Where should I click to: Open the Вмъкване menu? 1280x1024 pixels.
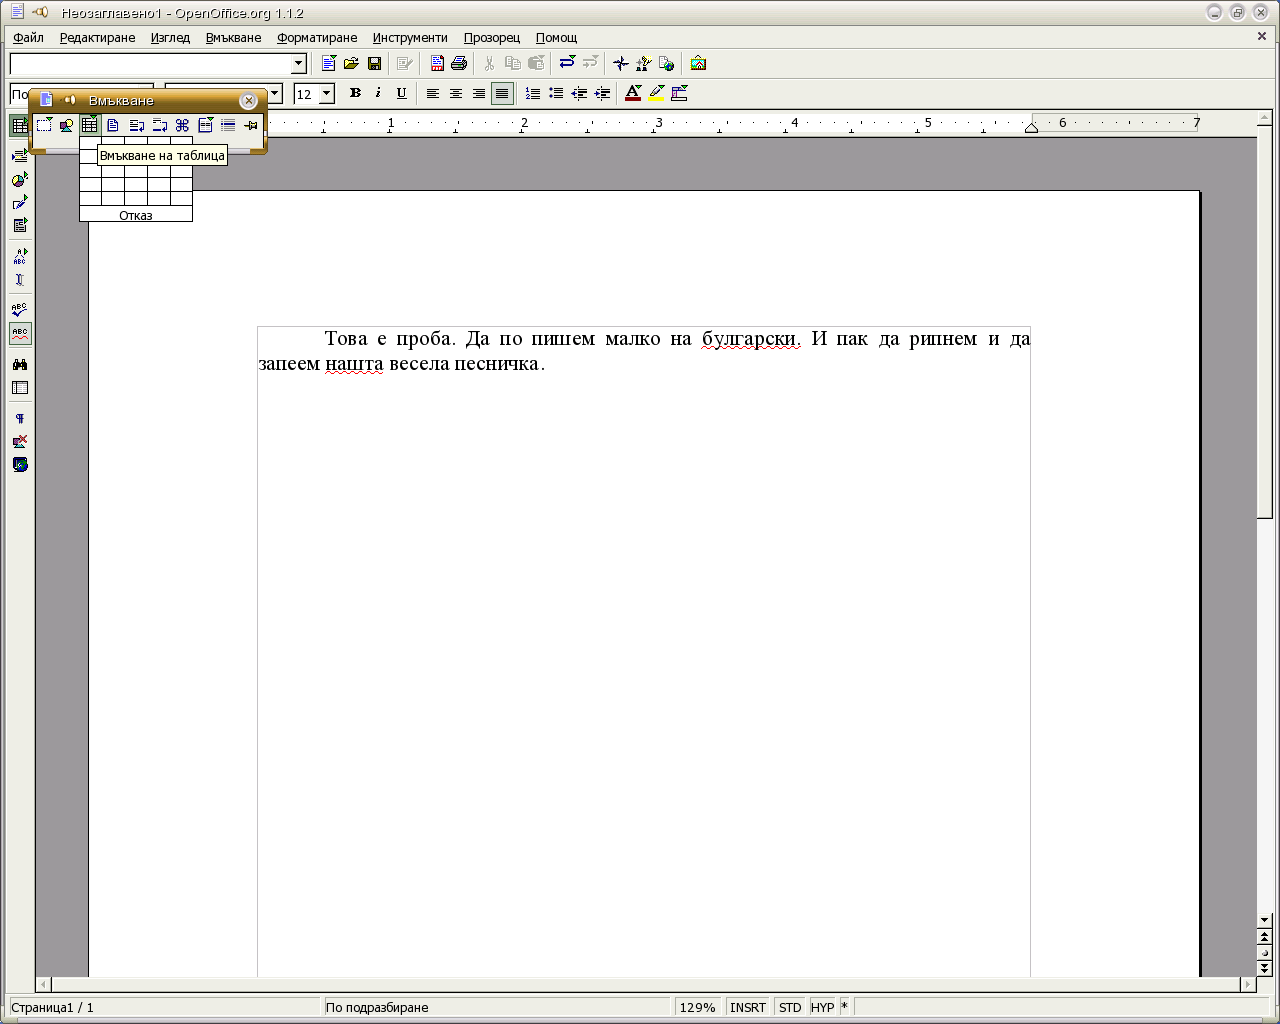click(233, 38)
